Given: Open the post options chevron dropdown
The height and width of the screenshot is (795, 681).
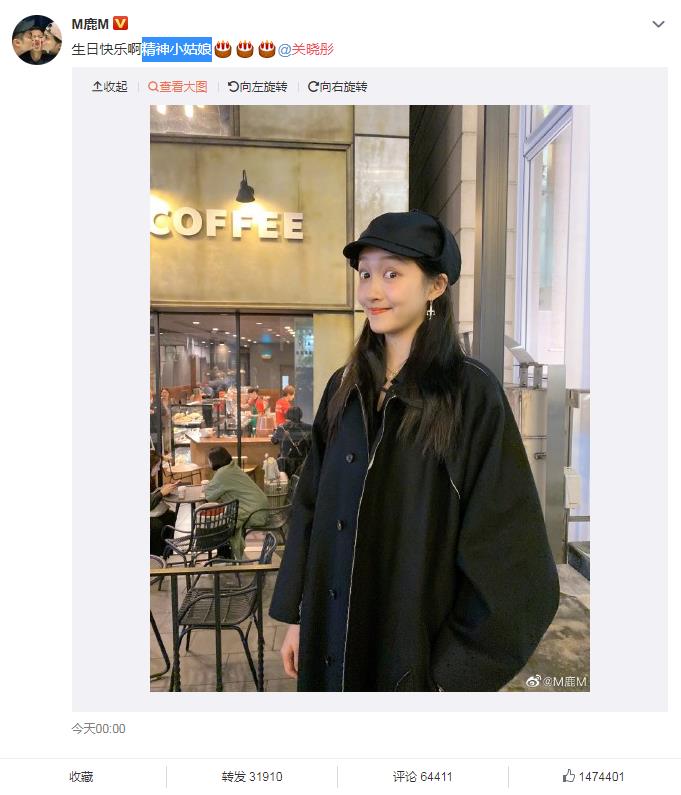Looking at the screenshot, I should 658,24.
